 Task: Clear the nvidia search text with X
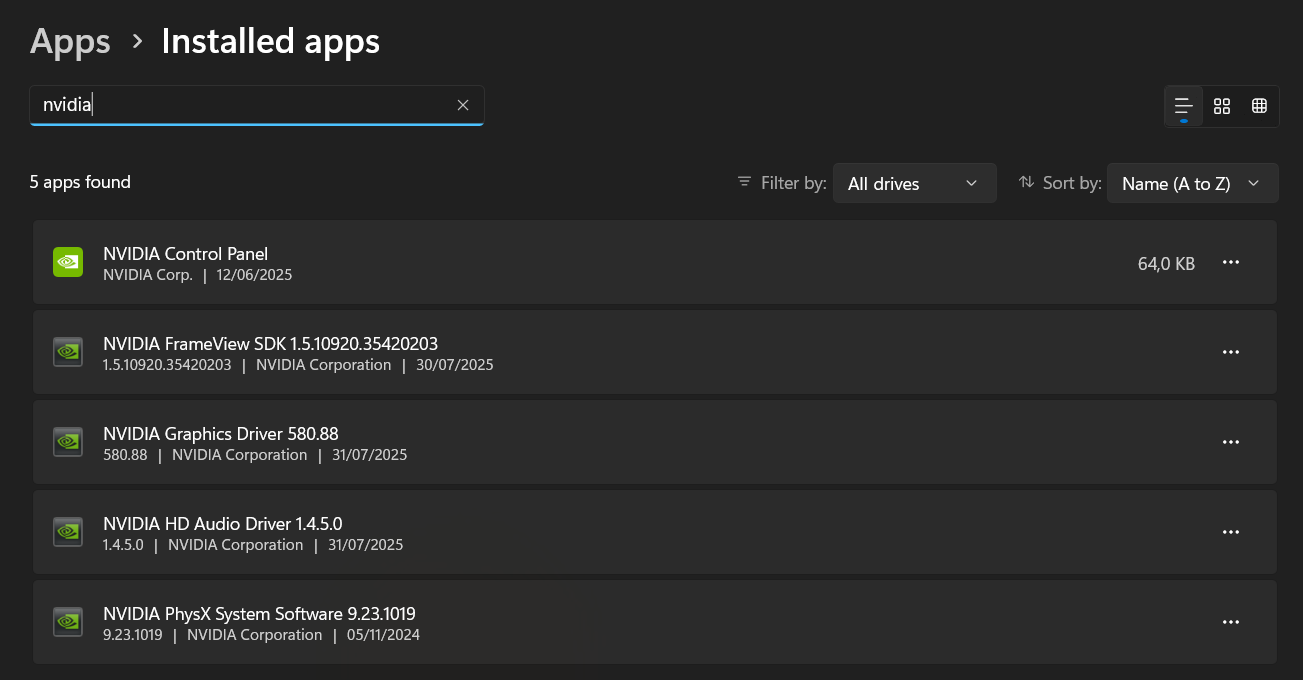point(463,105)
